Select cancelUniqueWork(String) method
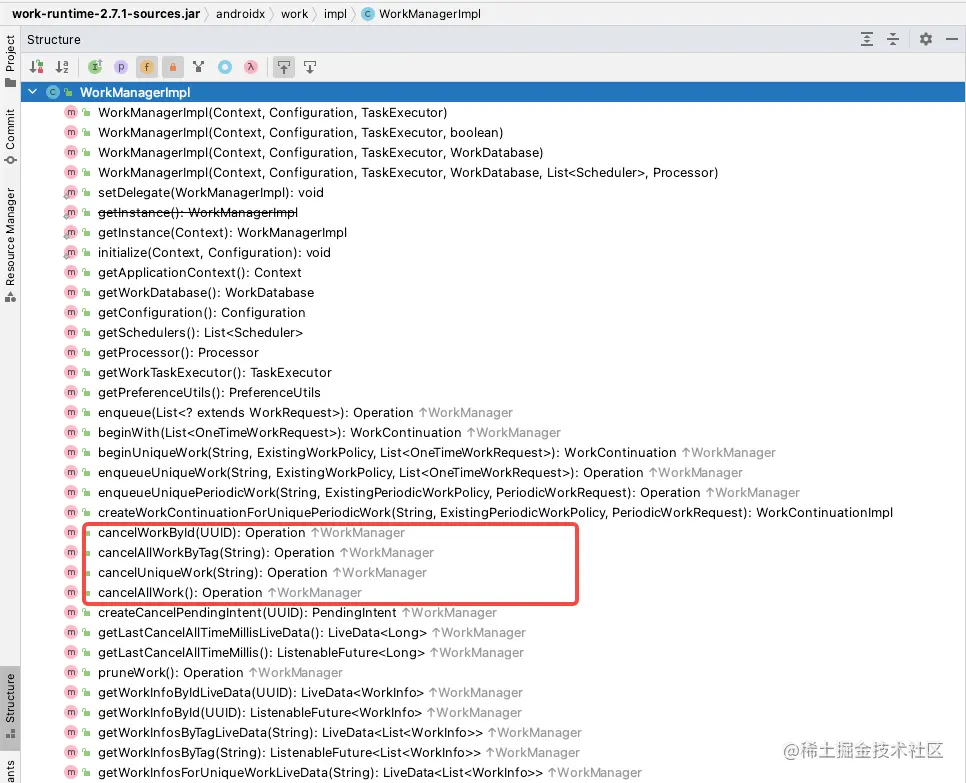Viewport: 966px width, 783px height. click(x=262, y=573)
